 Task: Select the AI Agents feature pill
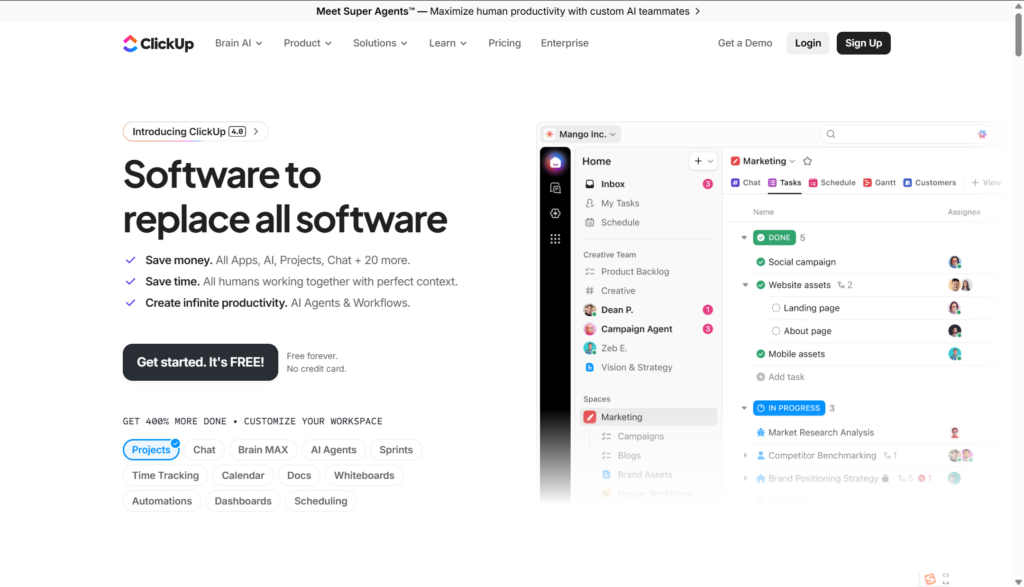coord(333,450)
